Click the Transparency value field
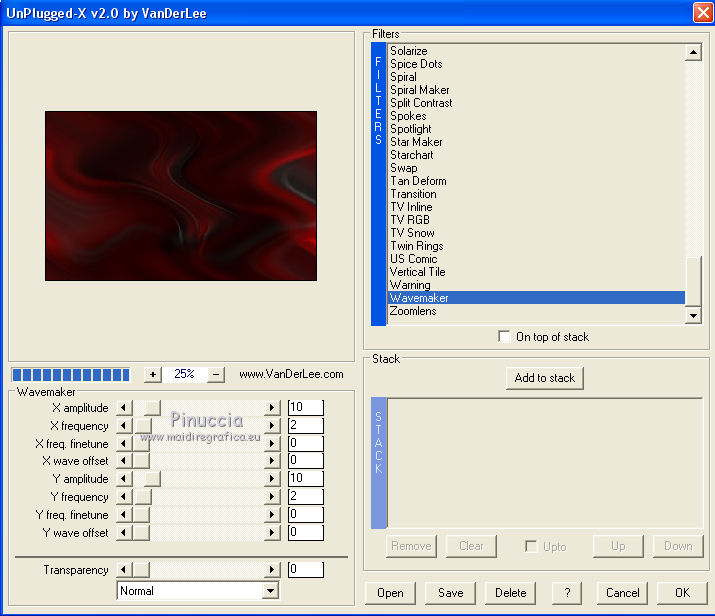Image resolution: width=715 pixels, height=616 pixels. 306,569
